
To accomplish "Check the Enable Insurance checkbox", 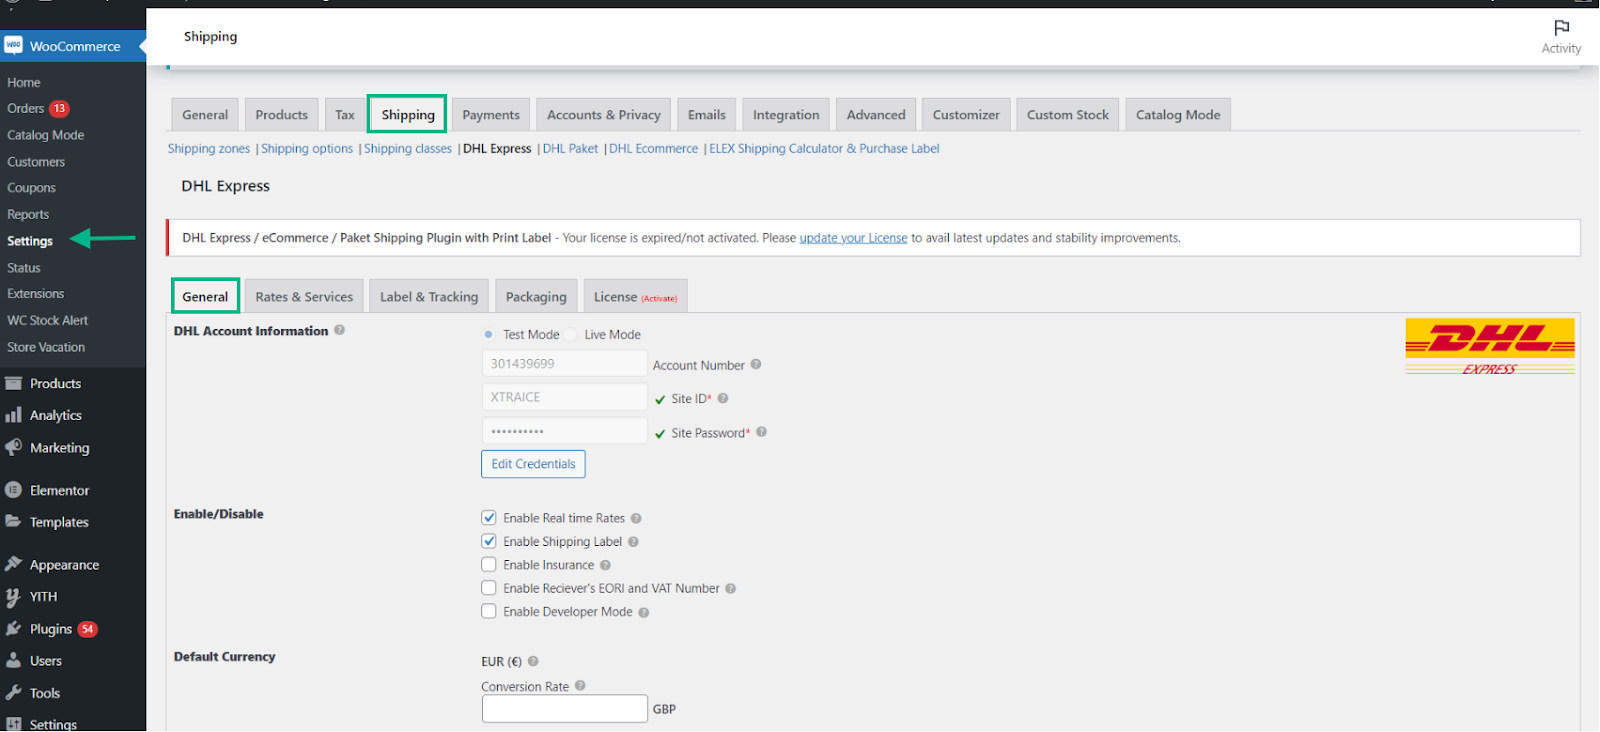I will point(489,564).
